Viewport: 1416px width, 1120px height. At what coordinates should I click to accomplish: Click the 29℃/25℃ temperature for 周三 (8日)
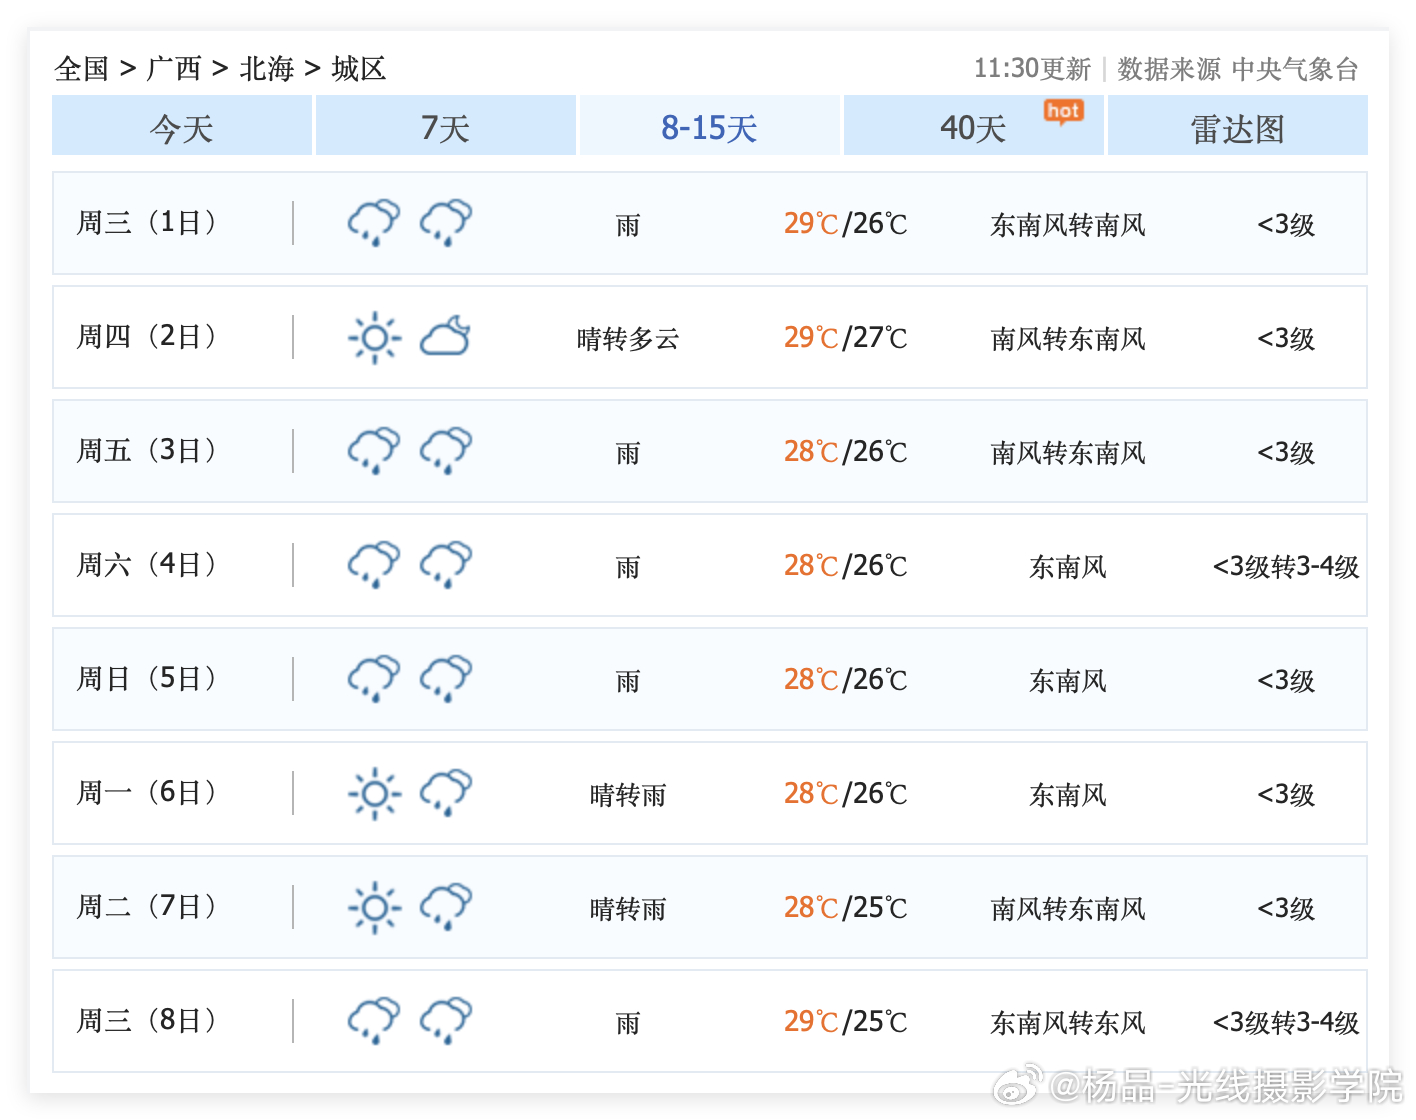point(845,1022)
